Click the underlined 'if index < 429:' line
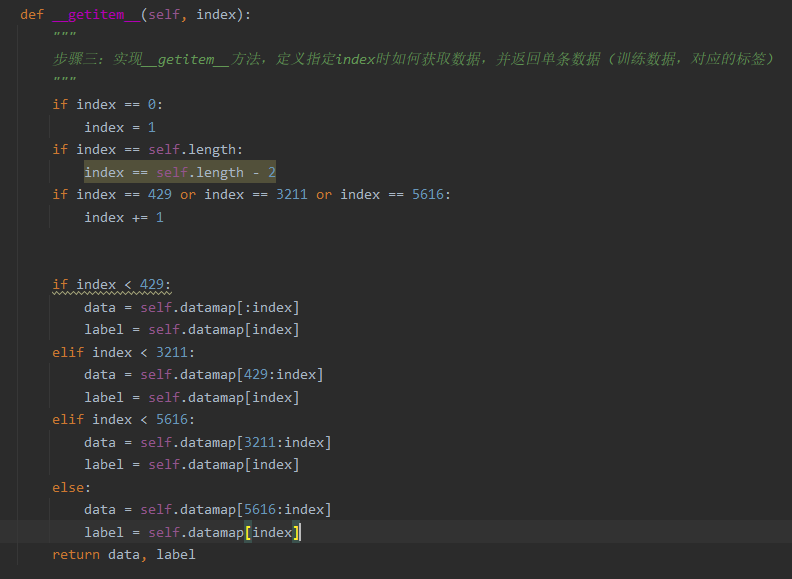Viewport: 792px width, 579px height. (112, 285)
